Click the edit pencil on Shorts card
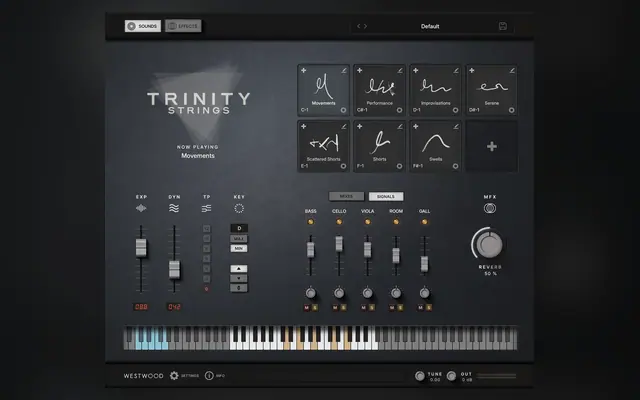Screen dimensions: 640x400 pos(400,127)
